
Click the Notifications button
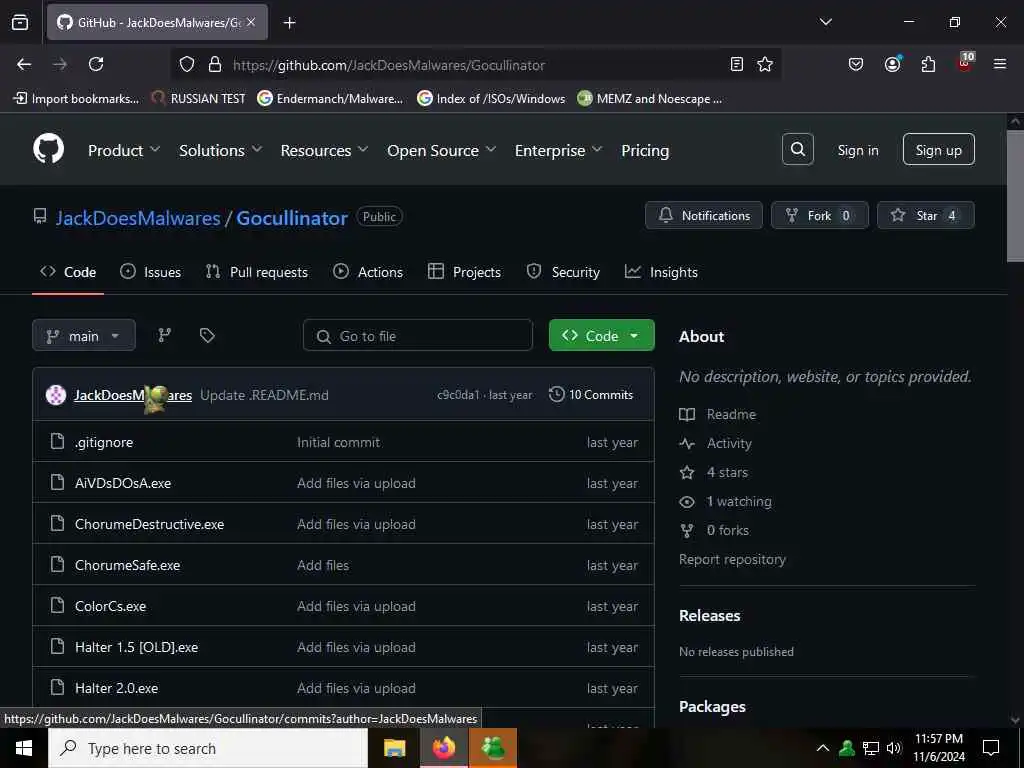click(704, 216)
